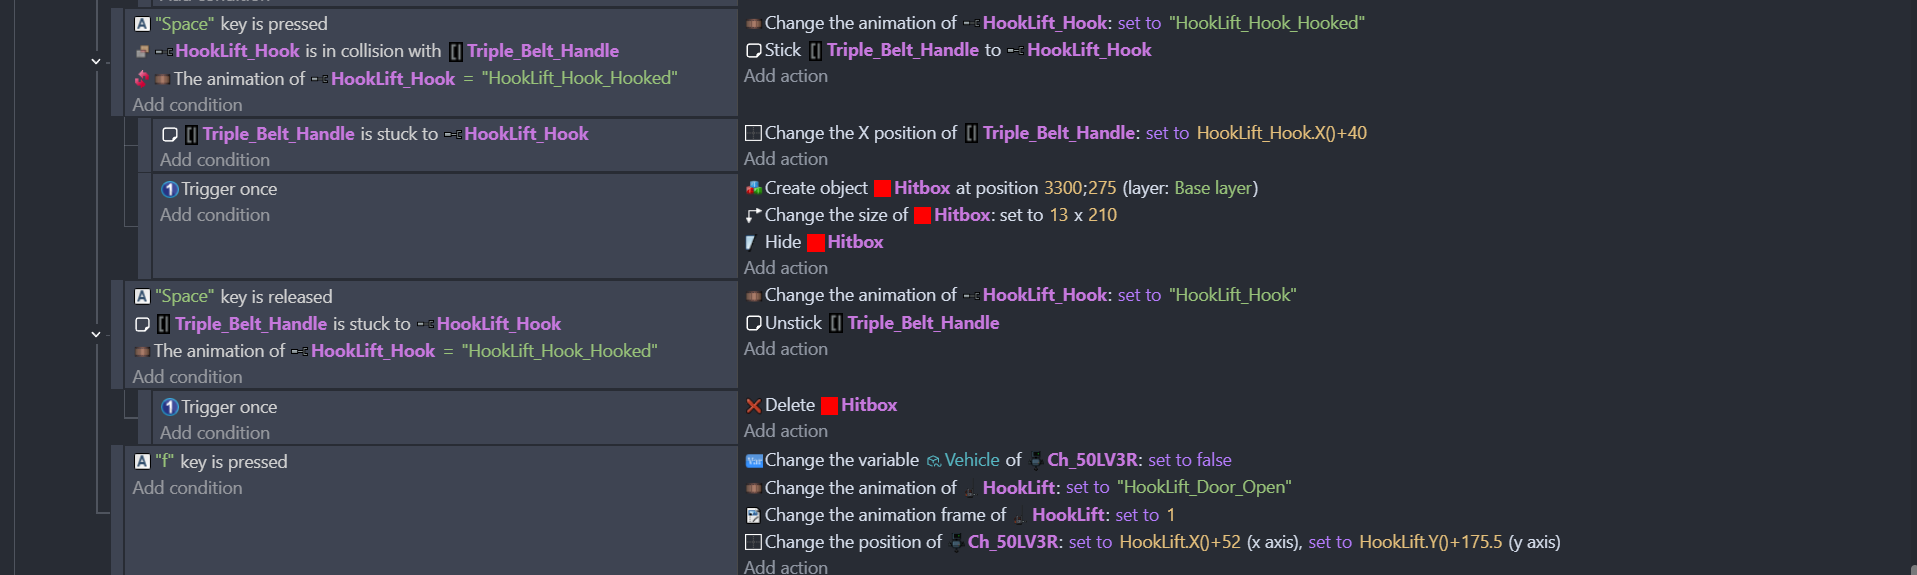Click the Change the size action icon
This screenshot has height=575, width=1917.
pos(754,215)
